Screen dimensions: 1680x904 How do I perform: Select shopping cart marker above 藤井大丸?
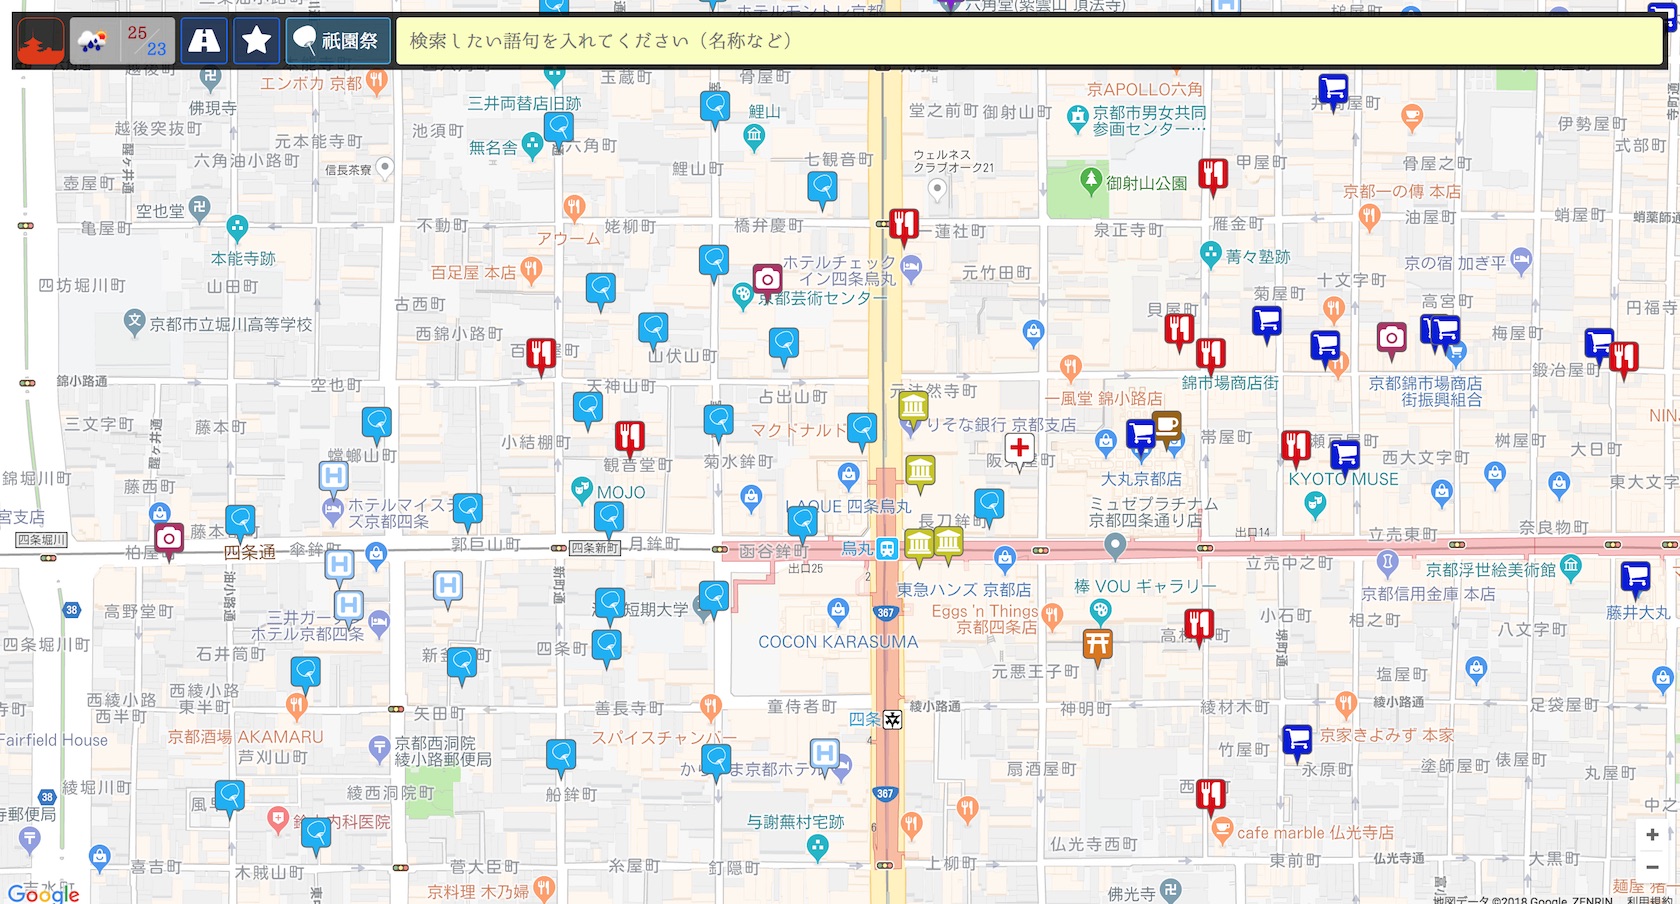coord(1635,577)
